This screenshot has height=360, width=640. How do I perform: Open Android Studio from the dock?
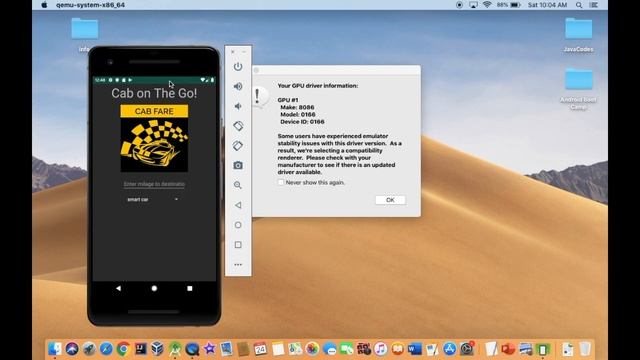[x=175, y=349]
